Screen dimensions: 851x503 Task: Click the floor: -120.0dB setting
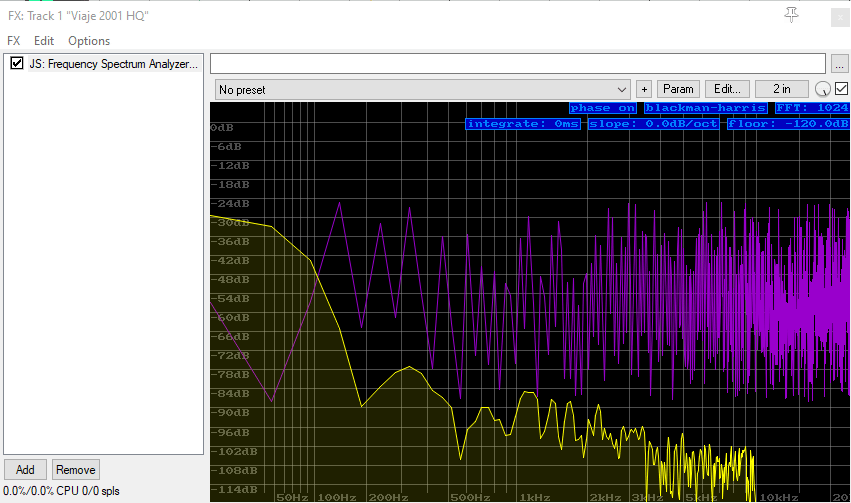[x=788, y=124]
